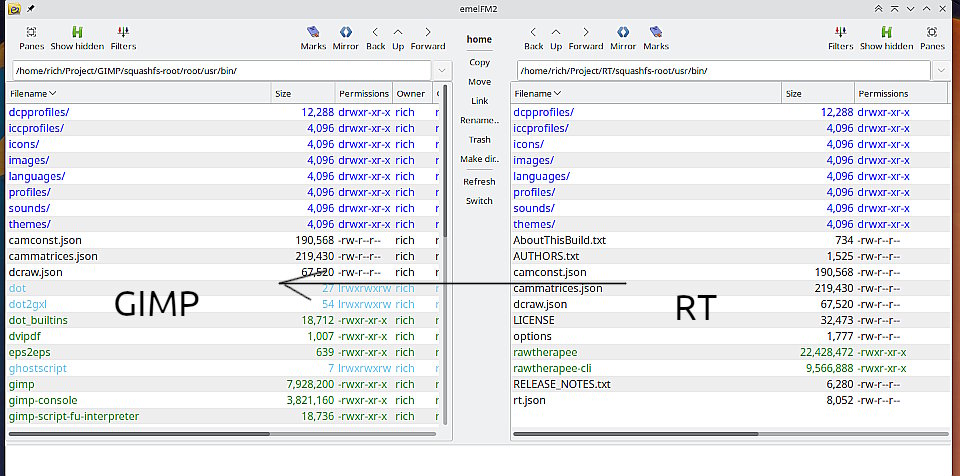Open Marks in left pane toolbar
Screen dimensions: 960x476
(313, 38)
